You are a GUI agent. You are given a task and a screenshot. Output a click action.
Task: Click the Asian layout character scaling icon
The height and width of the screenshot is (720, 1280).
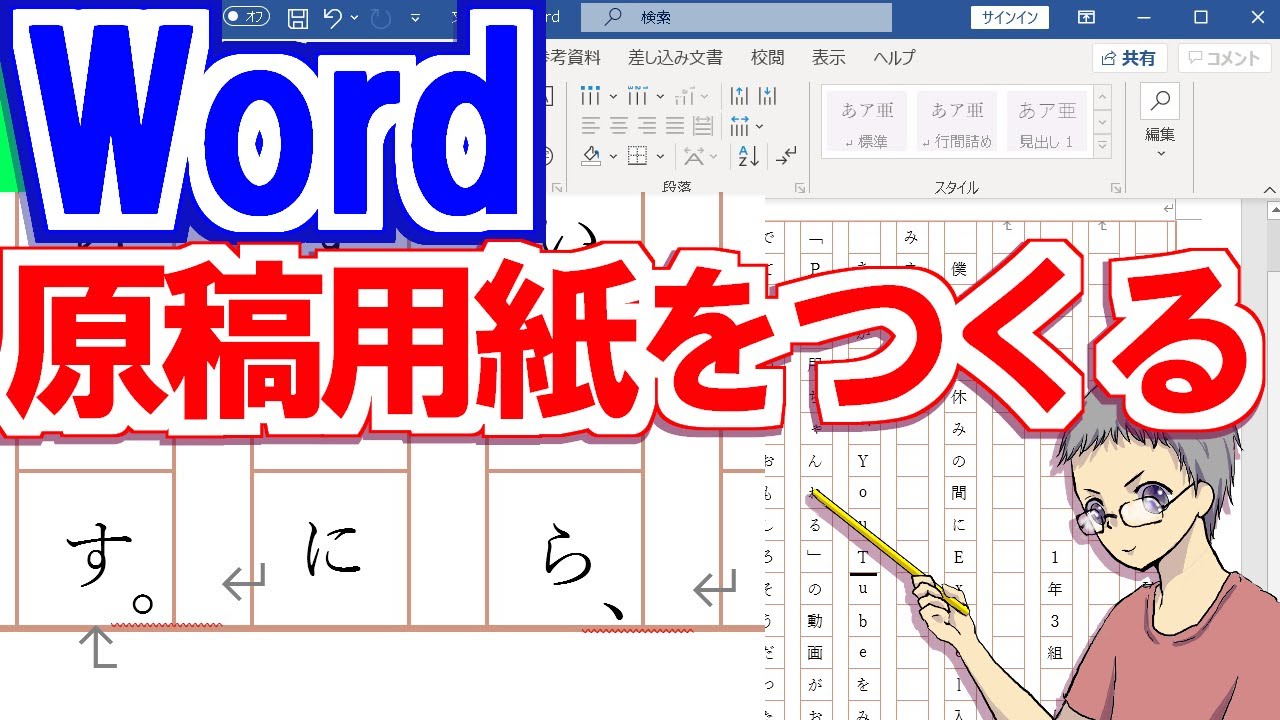click(693, 156)
